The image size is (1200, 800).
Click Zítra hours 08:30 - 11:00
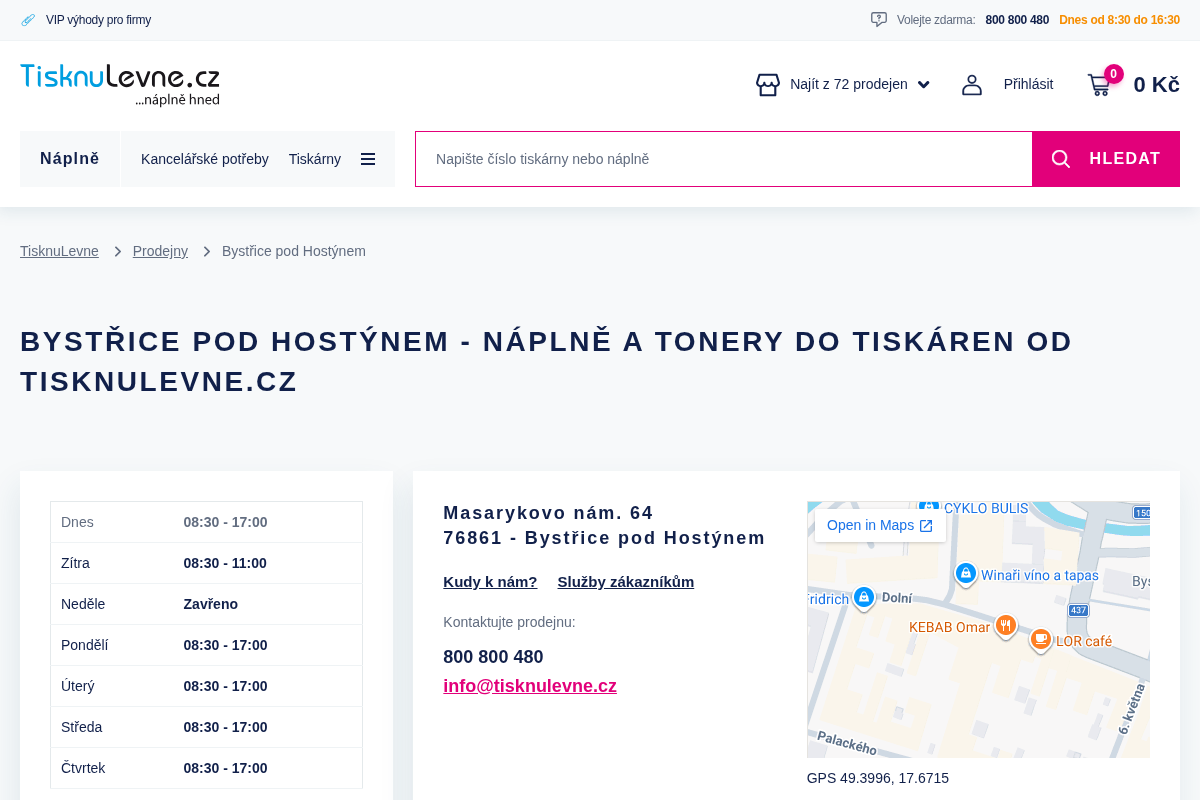pyautogui.click(x=225, y=563)
